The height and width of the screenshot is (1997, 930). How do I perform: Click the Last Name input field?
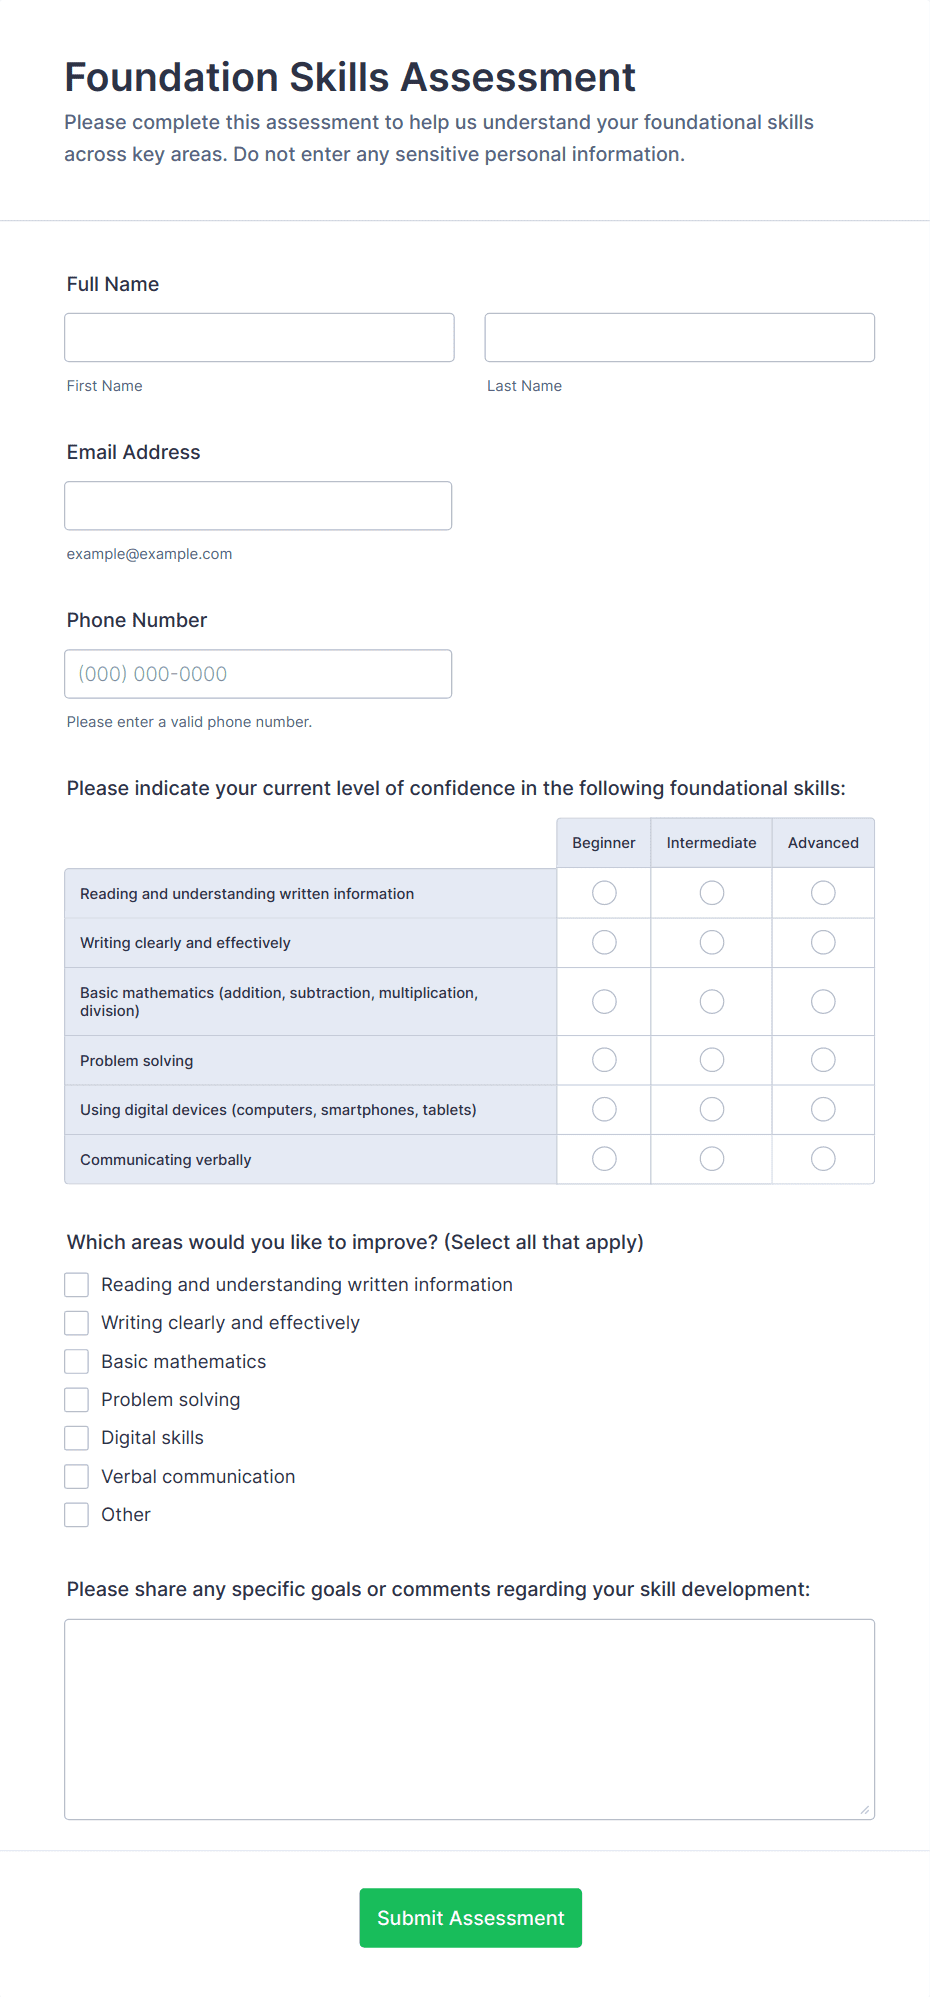tap(679, 337)
